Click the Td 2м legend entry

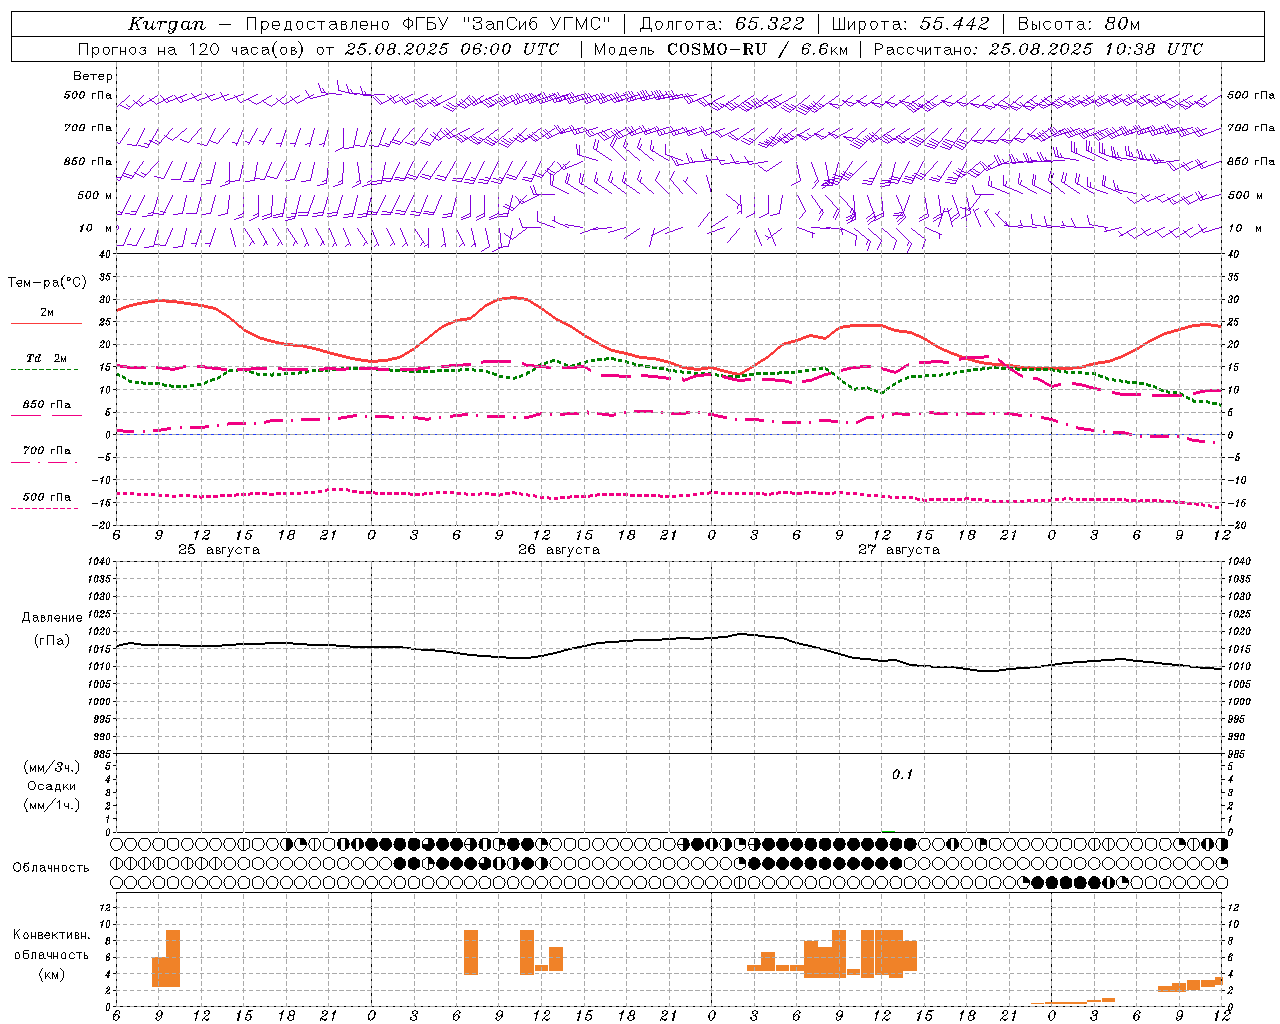click(47, 358)
